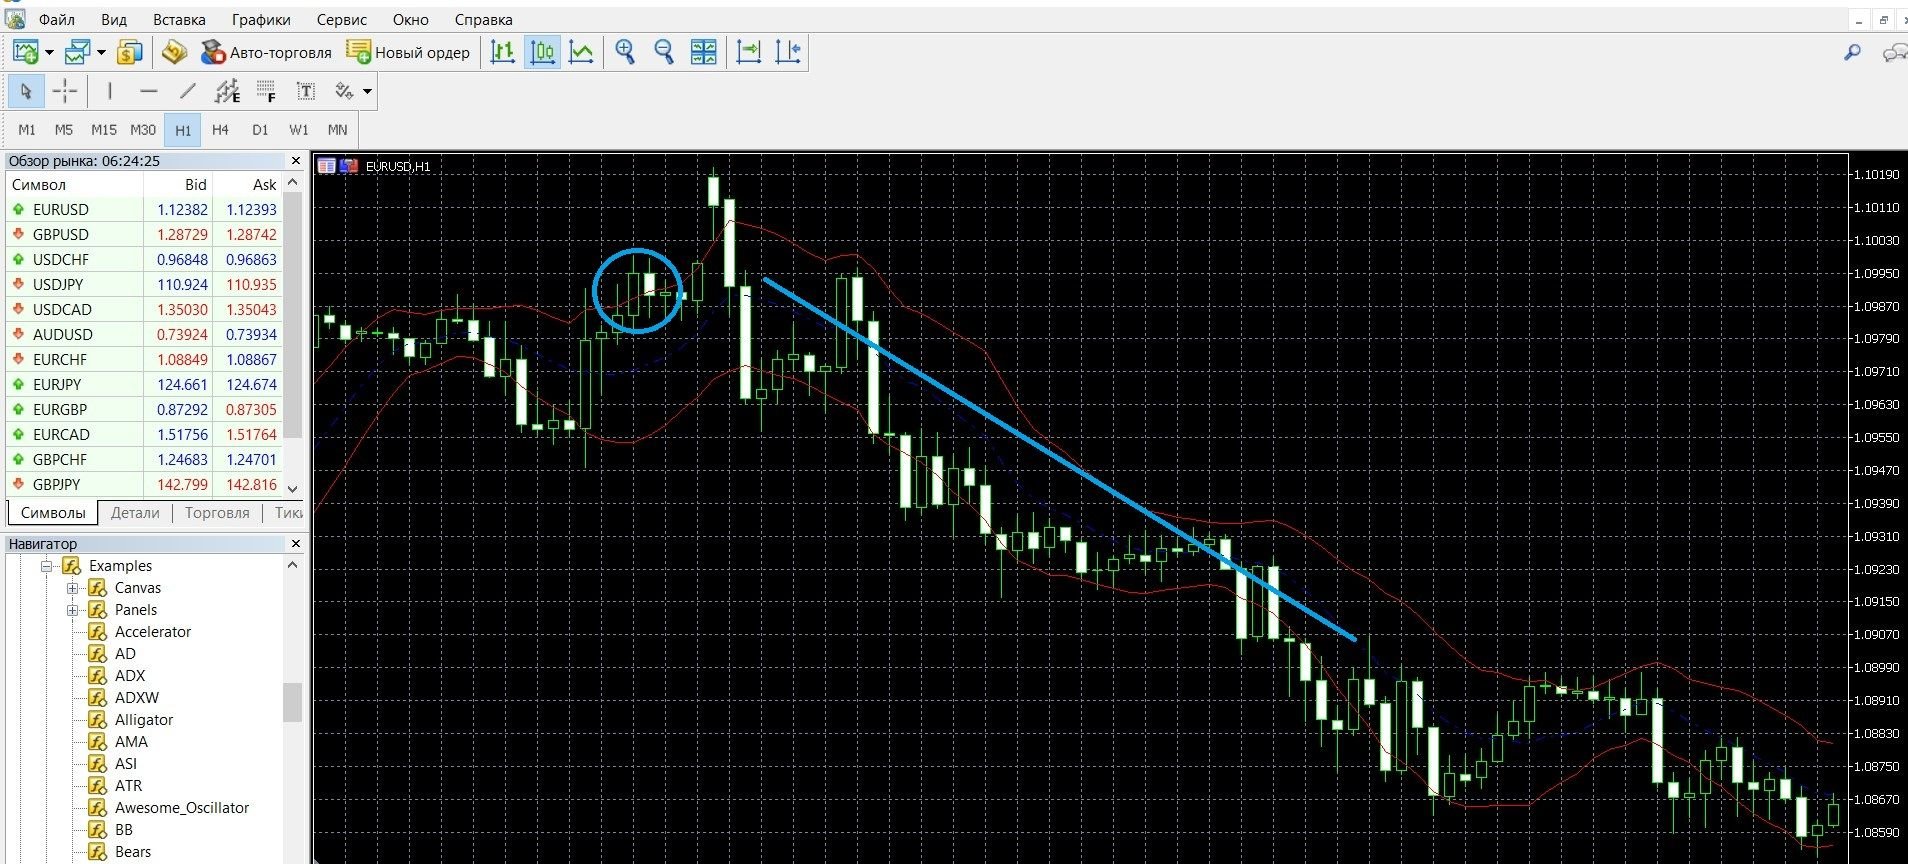Toggle chart auto-scroll icon
The width and height of the screenshot is (1908, 864).
coord(749,52)
